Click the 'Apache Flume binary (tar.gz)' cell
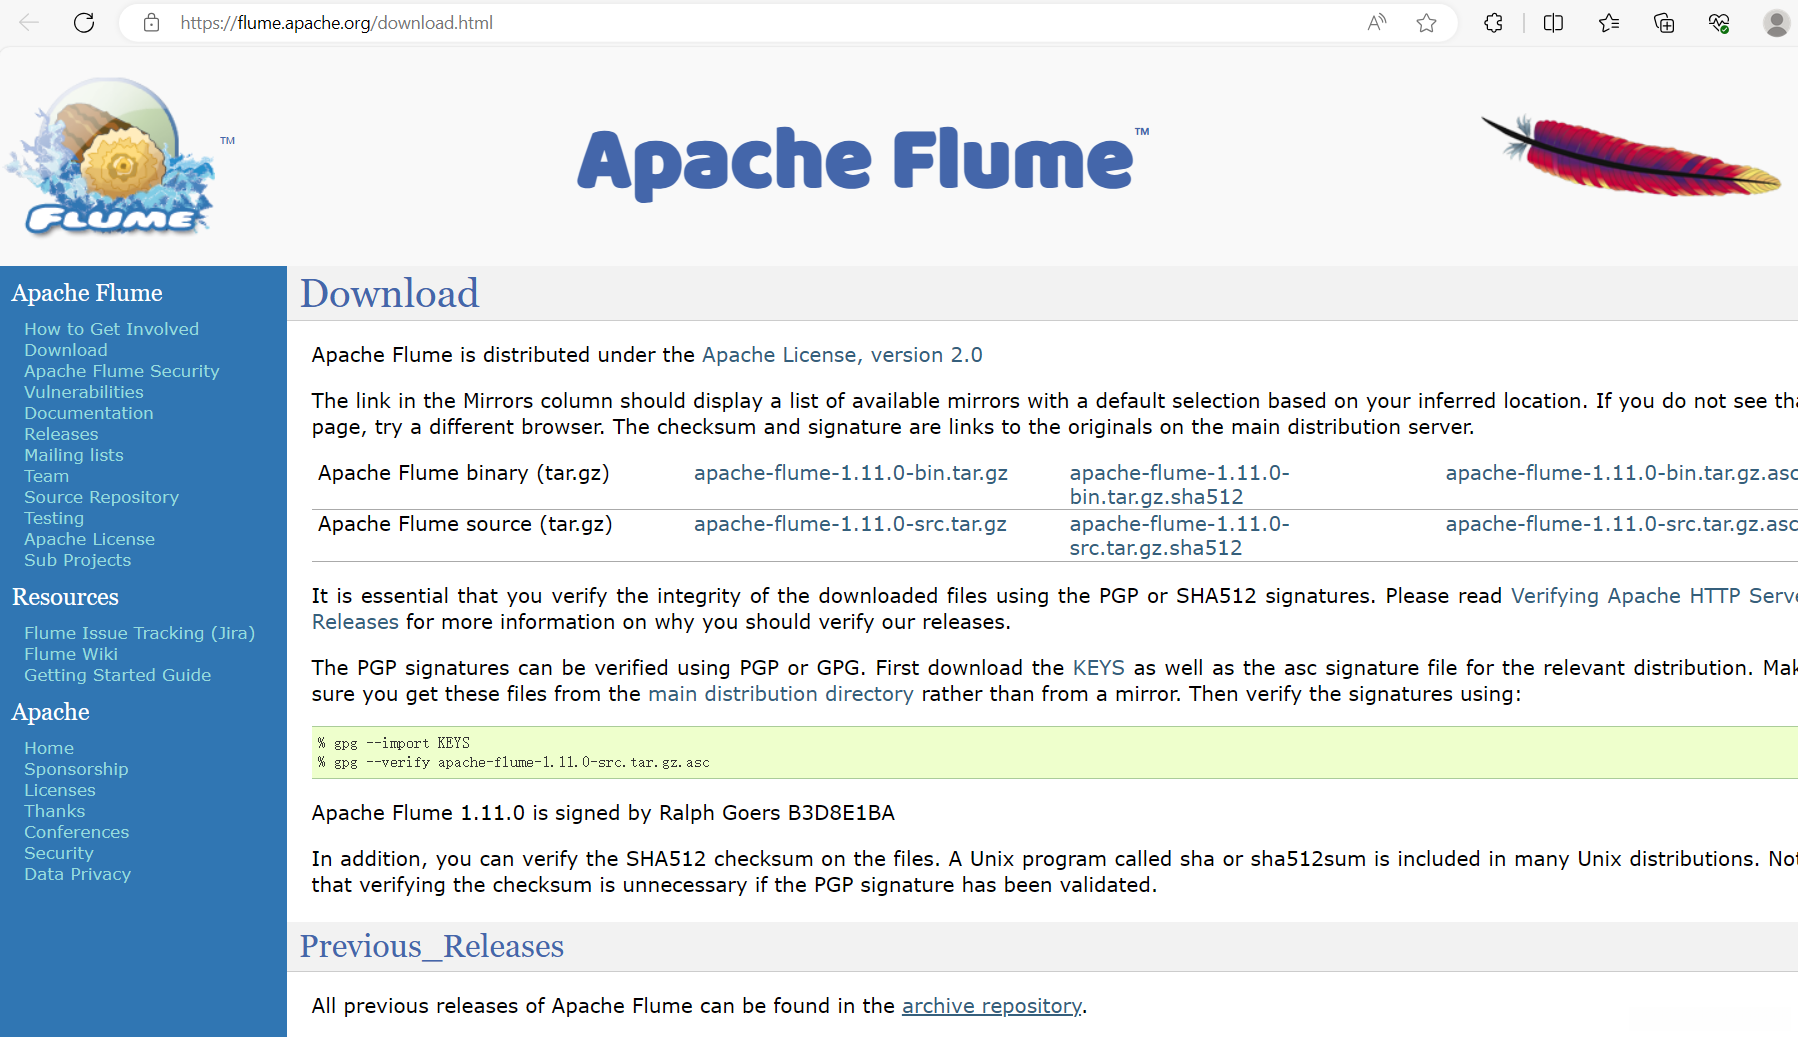The width and height of the screenshot is (1798, 1037). (x=464, y=473)
